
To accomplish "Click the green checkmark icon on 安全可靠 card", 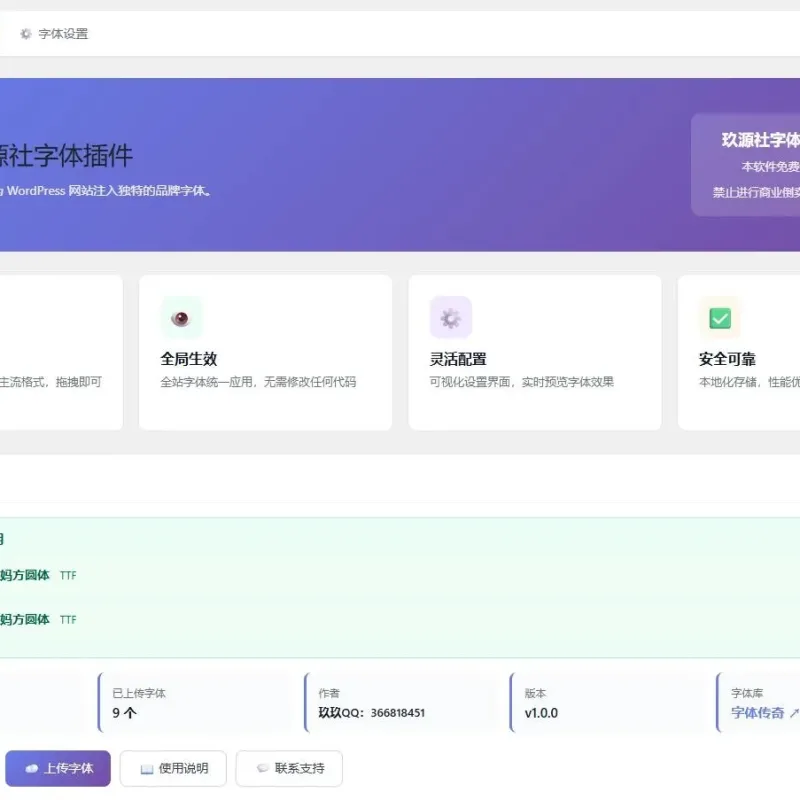I will (x=720, y=318).
